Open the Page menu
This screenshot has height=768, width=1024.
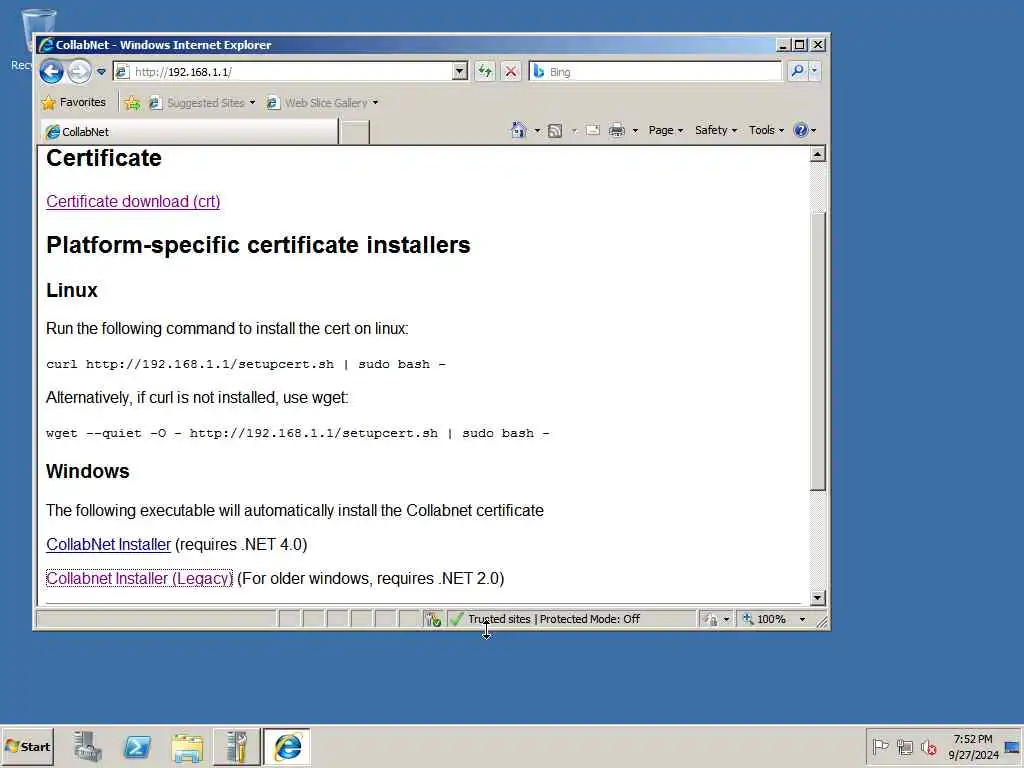(x=665, y=130)
